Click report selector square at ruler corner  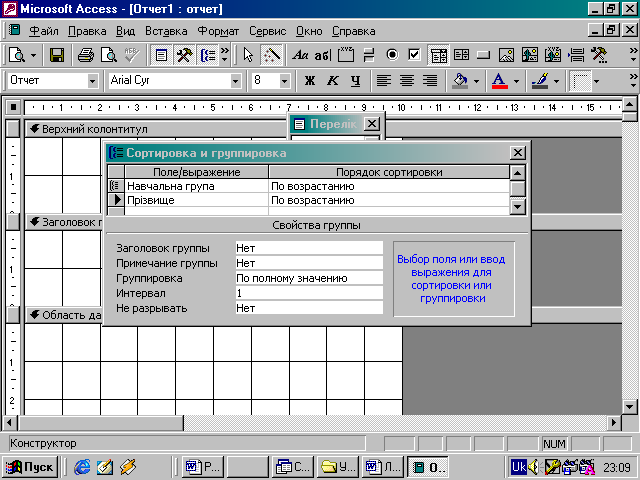pyautogui.click(x=13, y=107)
